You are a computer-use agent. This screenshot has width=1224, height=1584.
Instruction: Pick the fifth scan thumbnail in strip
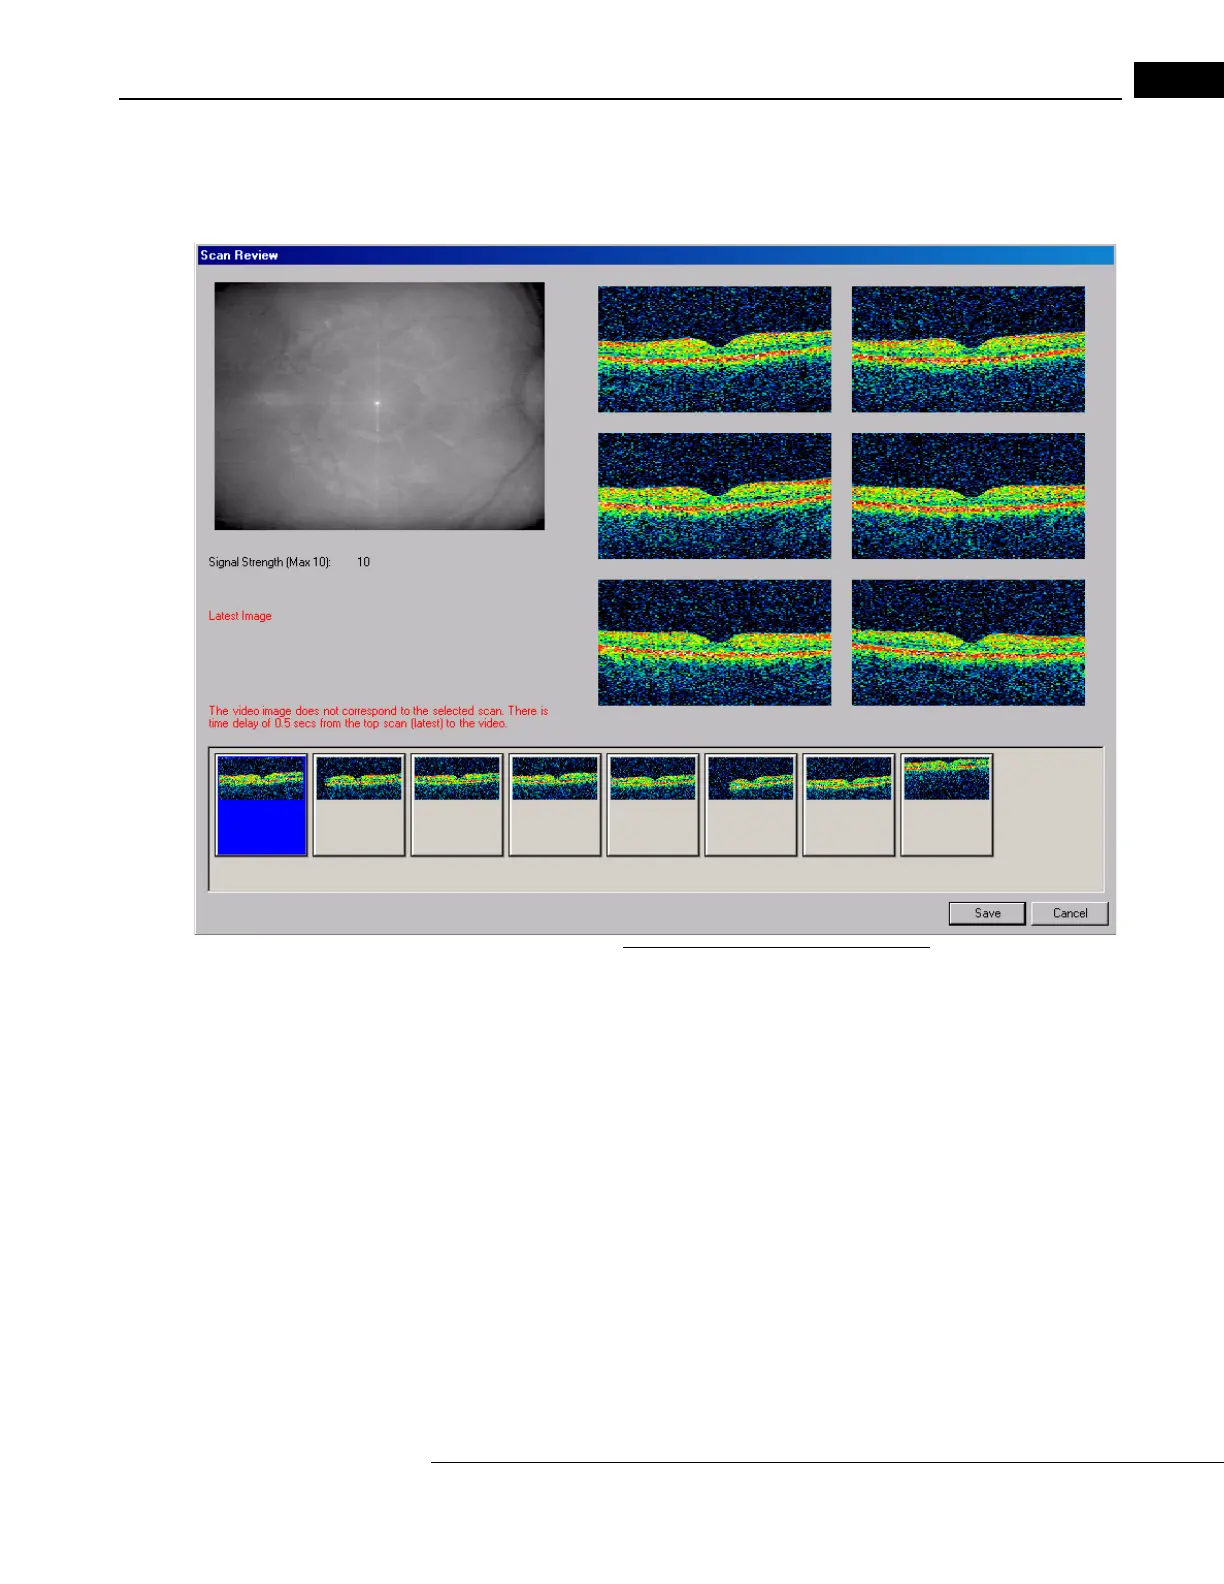pyautogui.click(x=653, y=805)
